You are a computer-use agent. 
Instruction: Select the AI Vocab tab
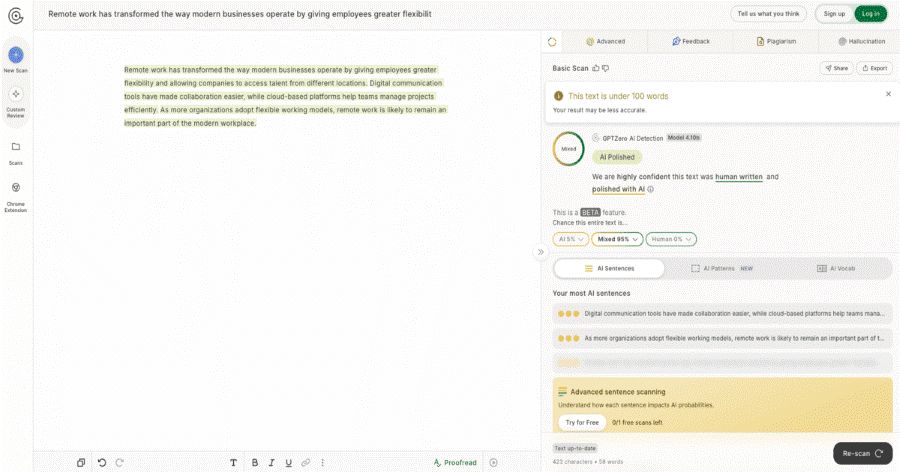(836, 268)
